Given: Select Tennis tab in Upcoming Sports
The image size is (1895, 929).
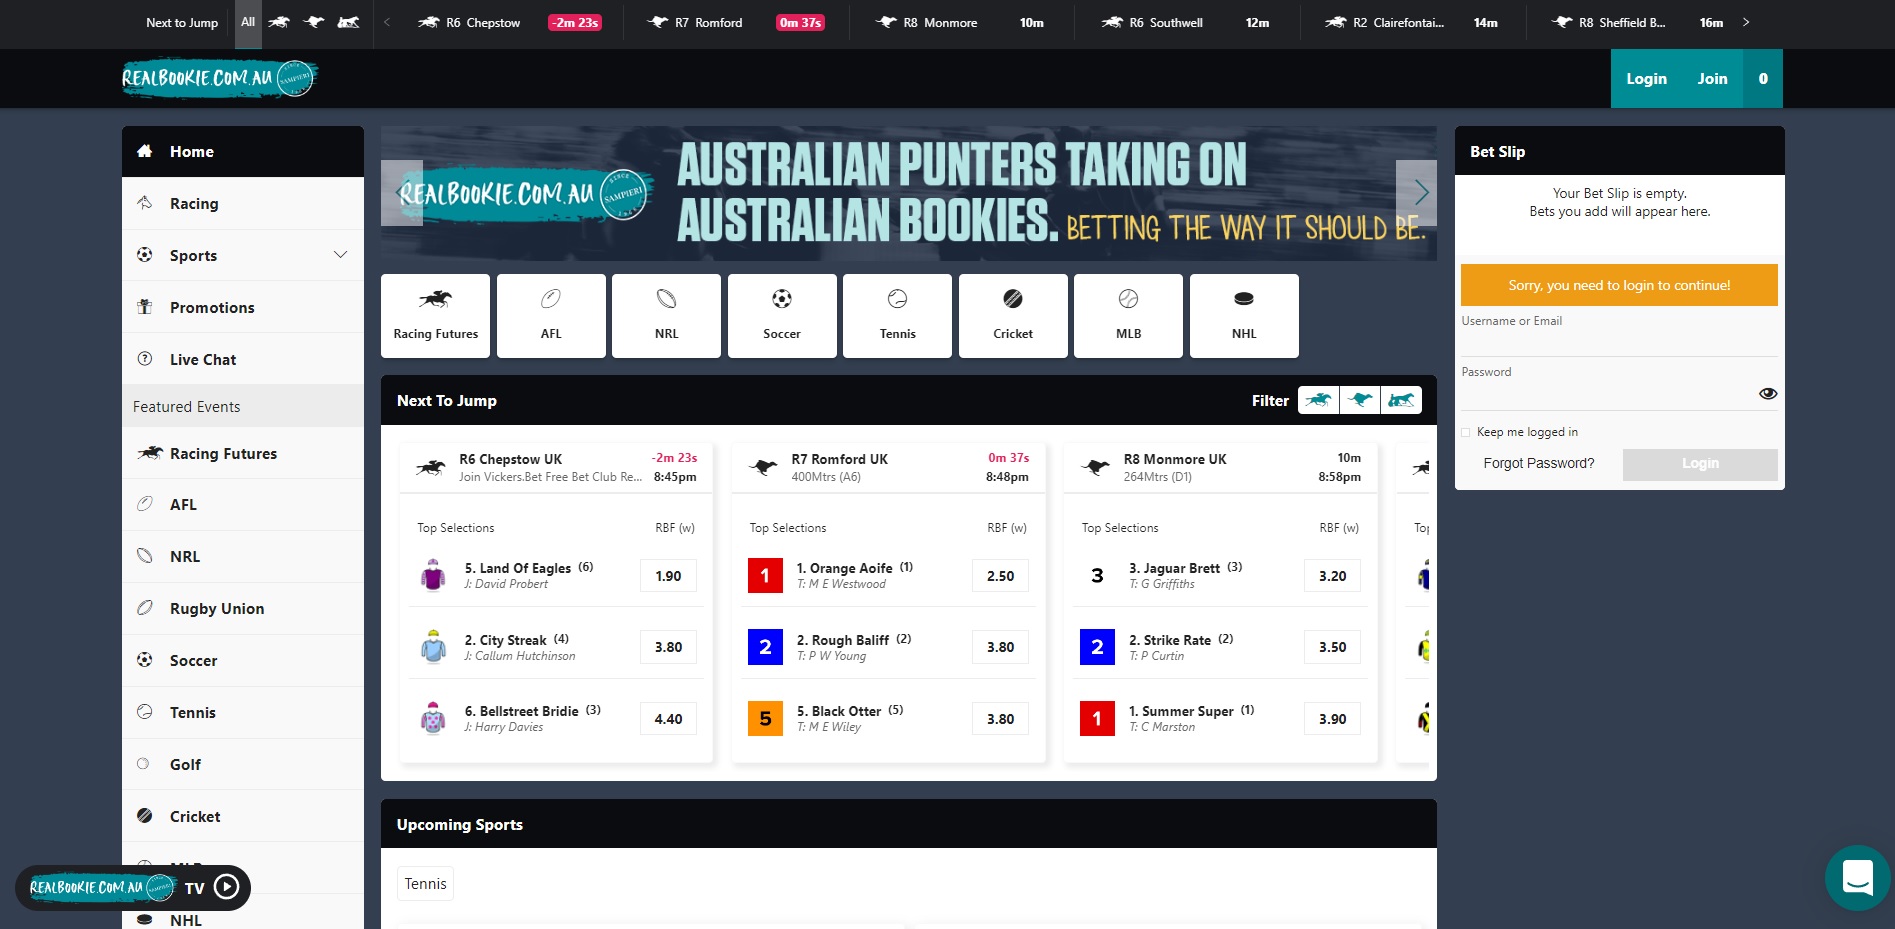Looking at the screenshot, I should 425,884.
